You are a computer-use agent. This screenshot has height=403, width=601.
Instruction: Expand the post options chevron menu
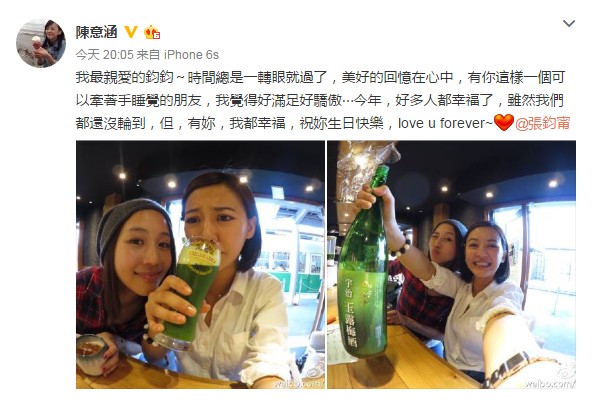pyautogui.click(x=568, y=24)
